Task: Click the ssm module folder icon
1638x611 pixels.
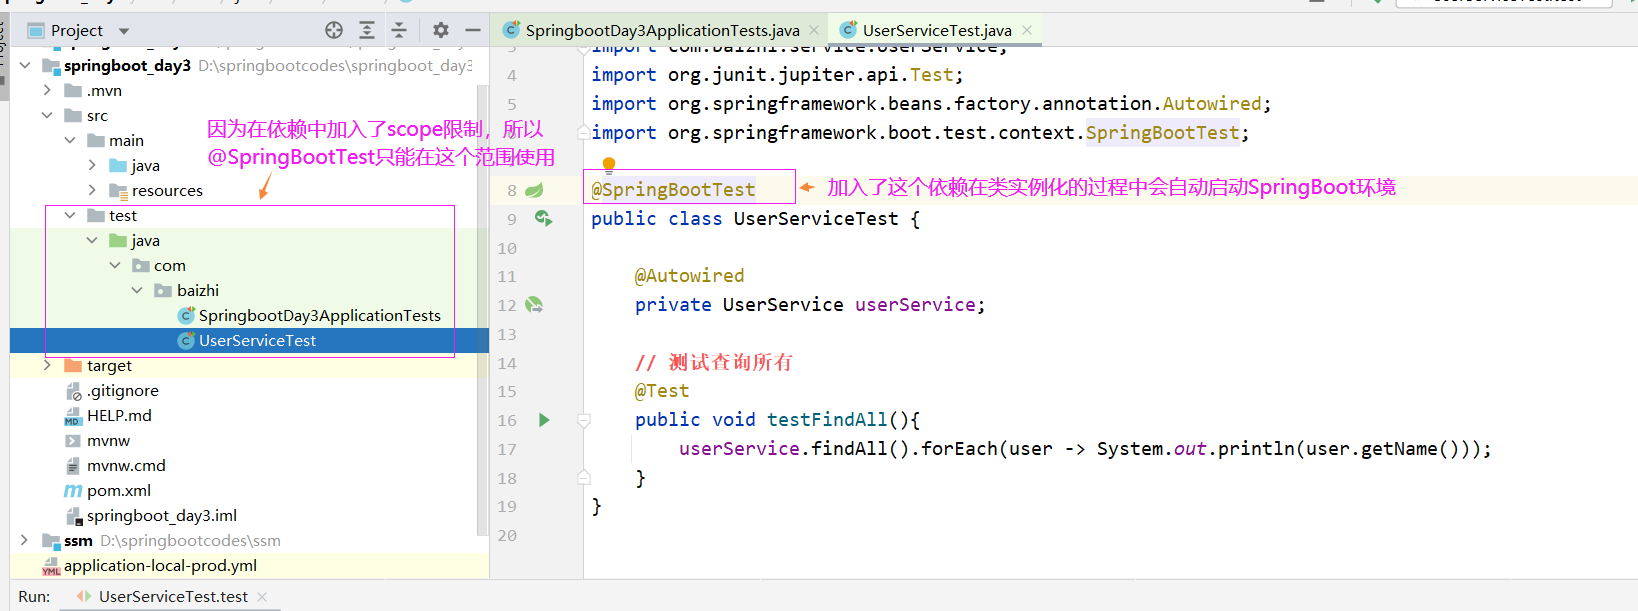Action: coord(51,541)
